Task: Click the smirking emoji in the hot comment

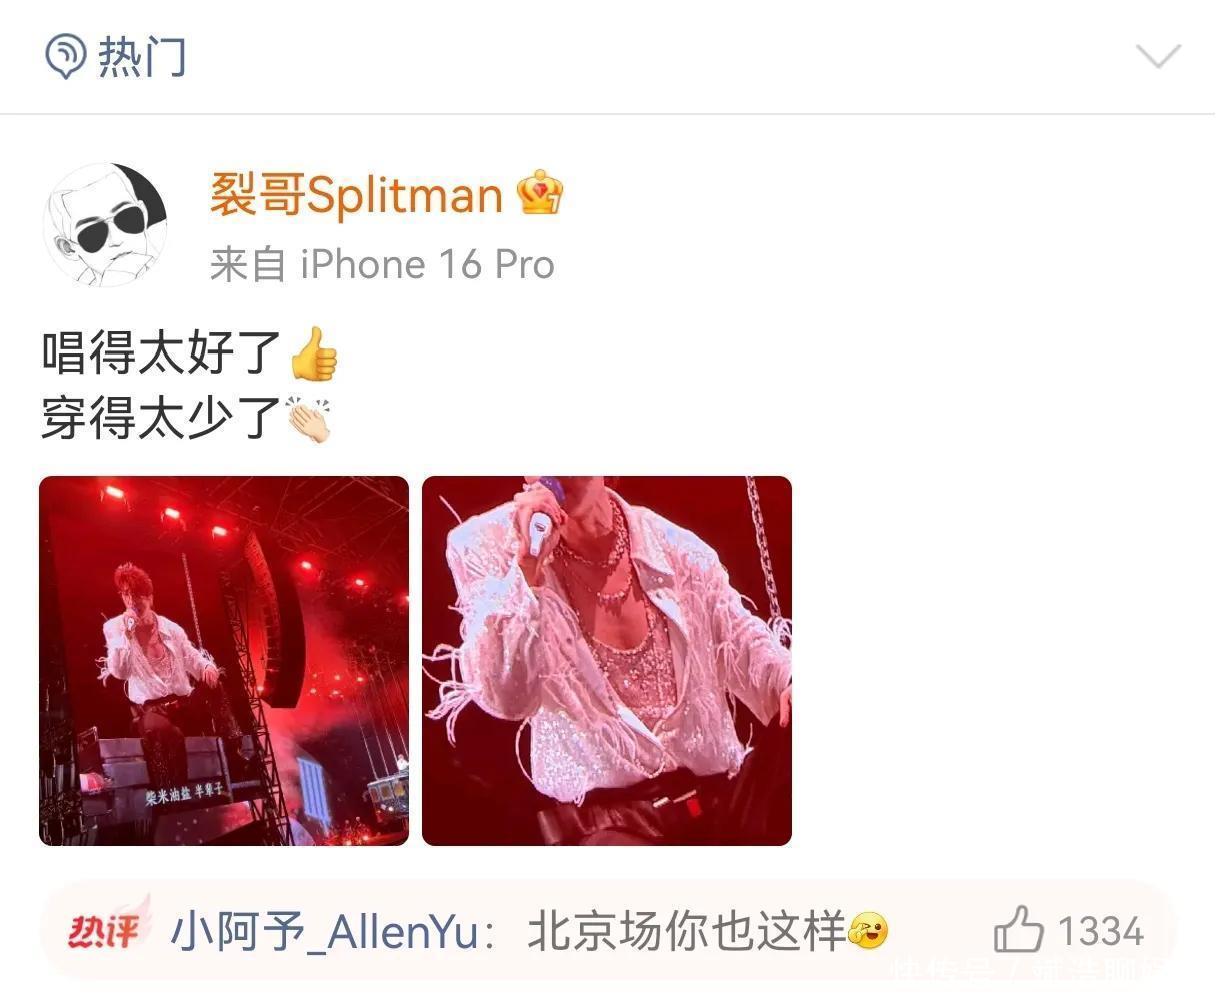Action: click(x=868, y=933)
